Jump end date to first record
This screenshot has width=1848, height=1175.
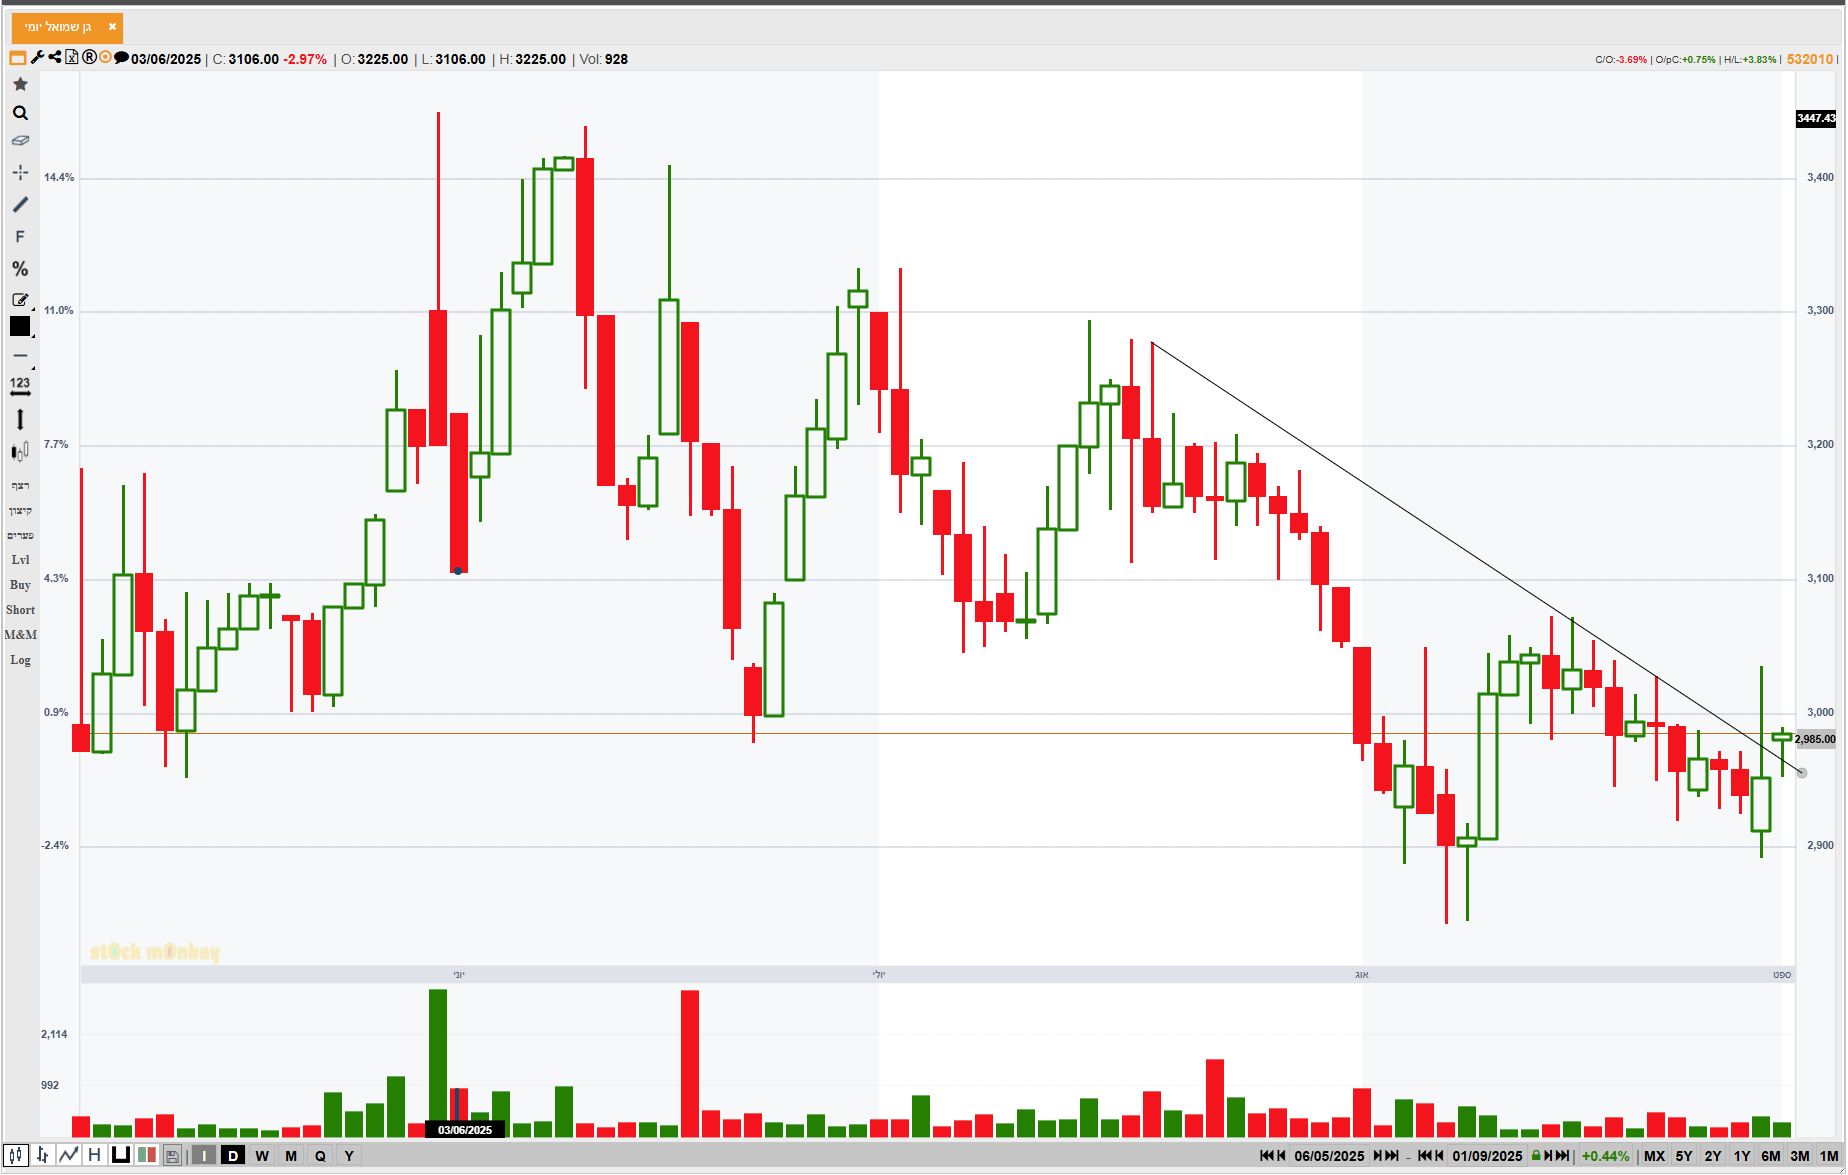pyautogui.click(x=1425, y=1156)
